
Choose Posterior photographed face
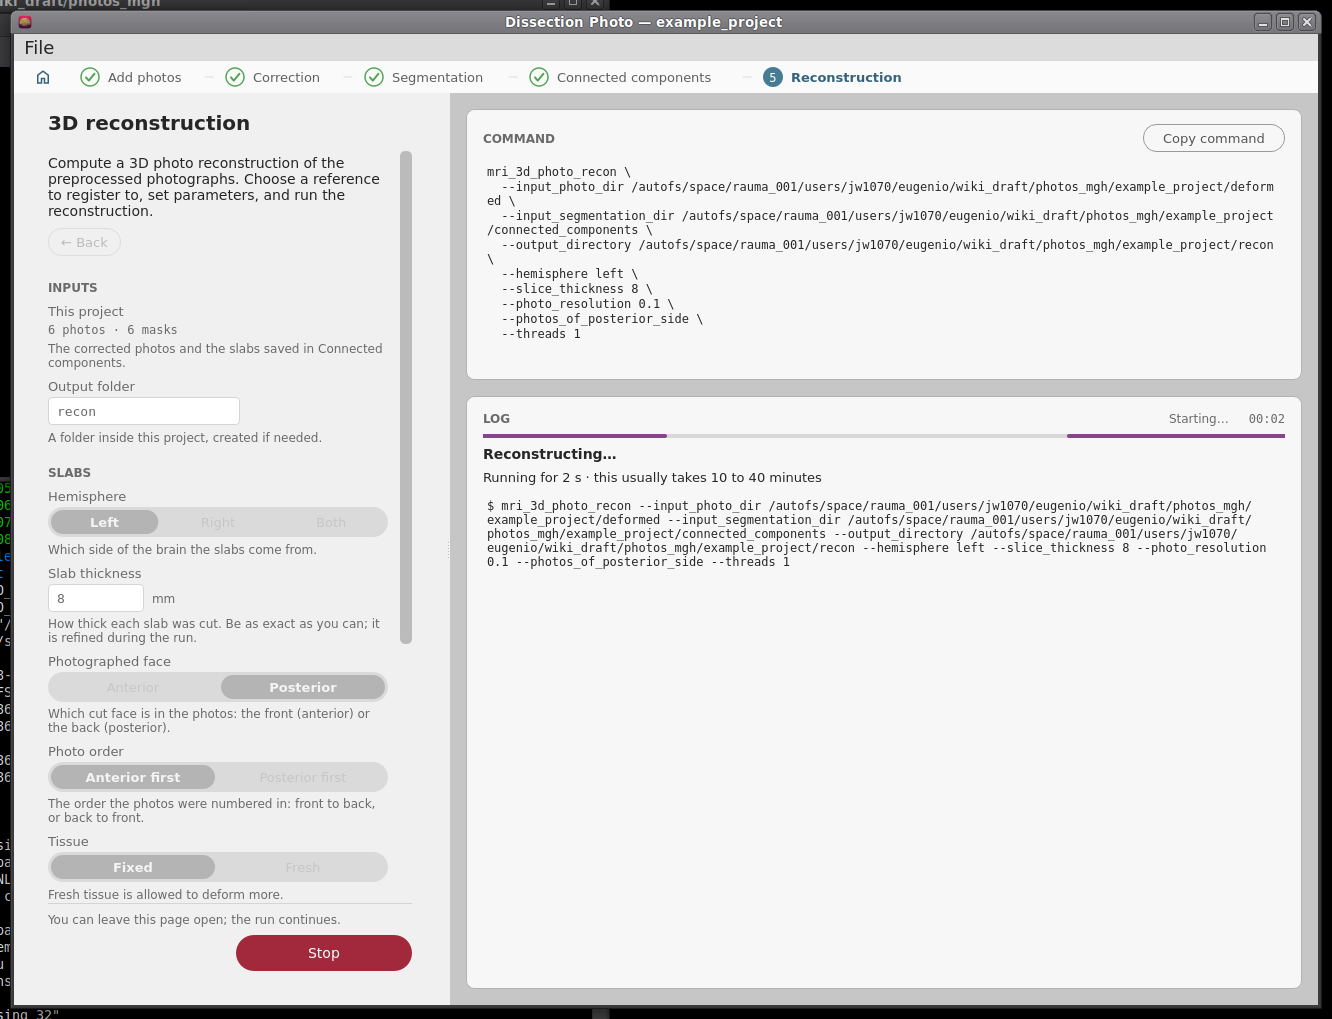[x=303, y=687]
